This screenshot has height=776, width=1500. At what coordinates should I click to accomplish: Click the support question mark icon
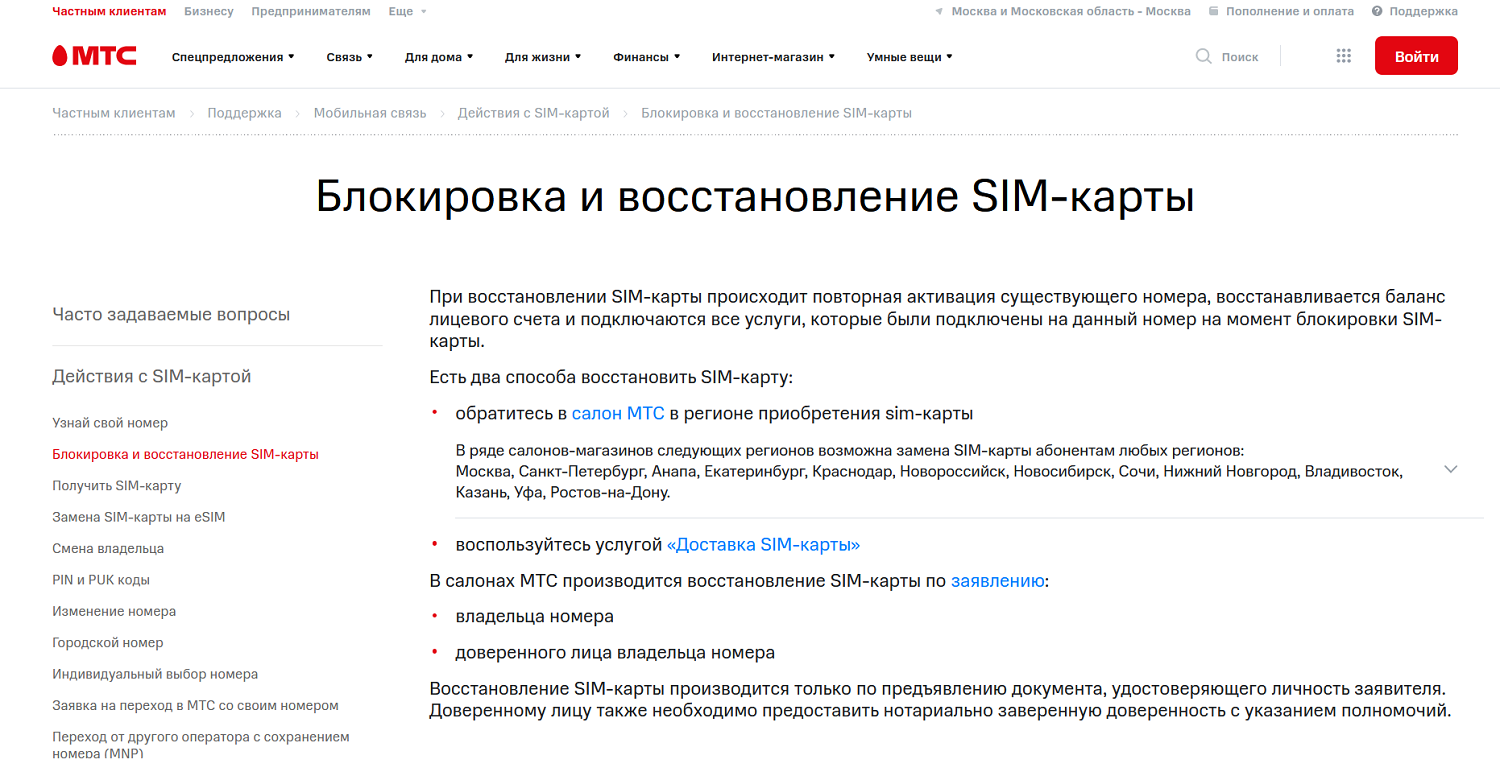coord(1377,12)
